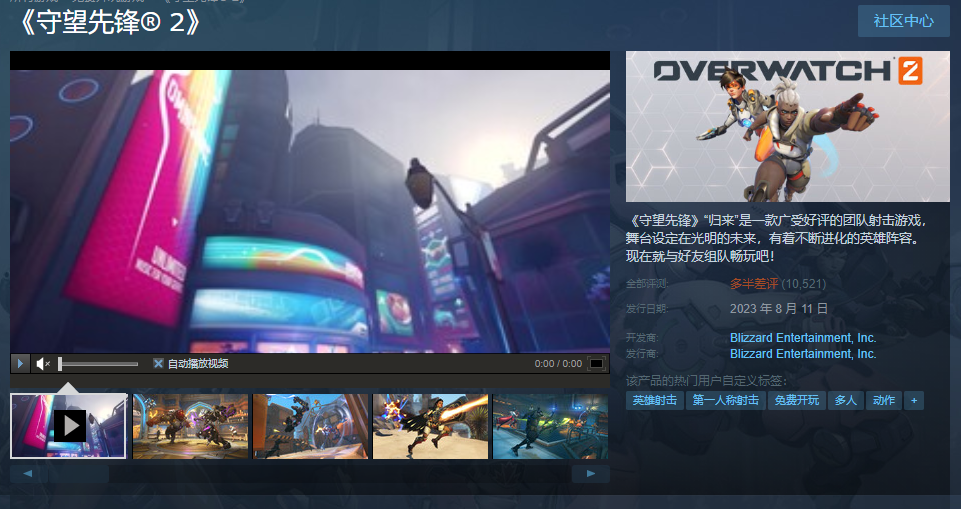Select the 英雄射击 tag
The width and height of the screenshot is (961, 509).
[655, 401]
